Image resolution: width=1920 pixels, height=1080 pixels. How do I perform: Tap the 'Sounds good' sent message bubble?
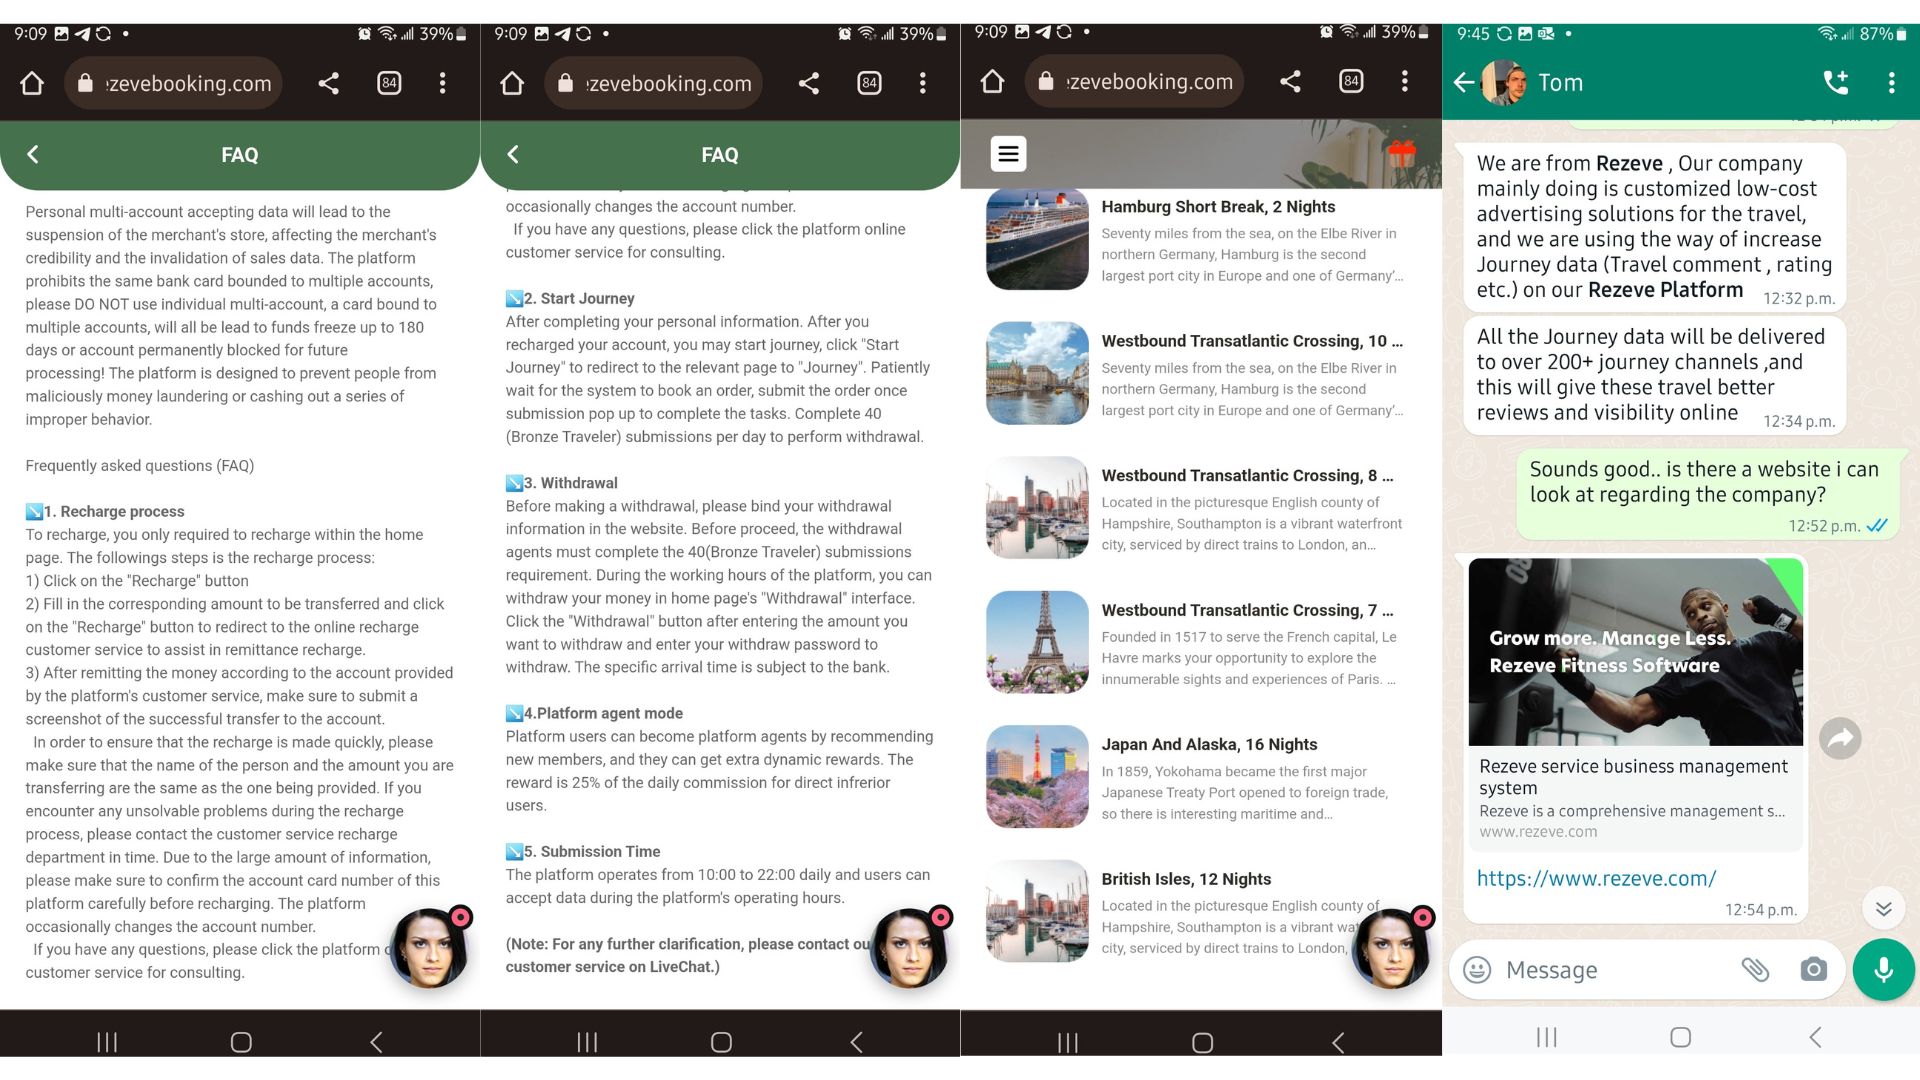pyautogui.click(x=1708, y=493)
